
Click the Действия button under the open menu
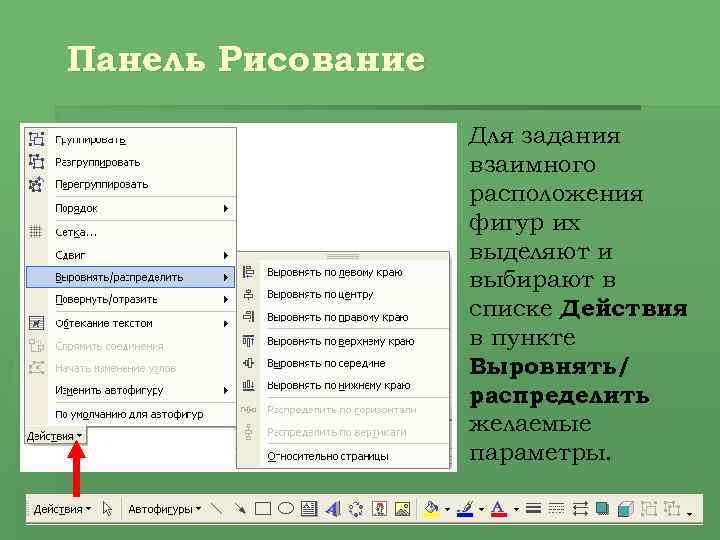(x=55, y=436)
